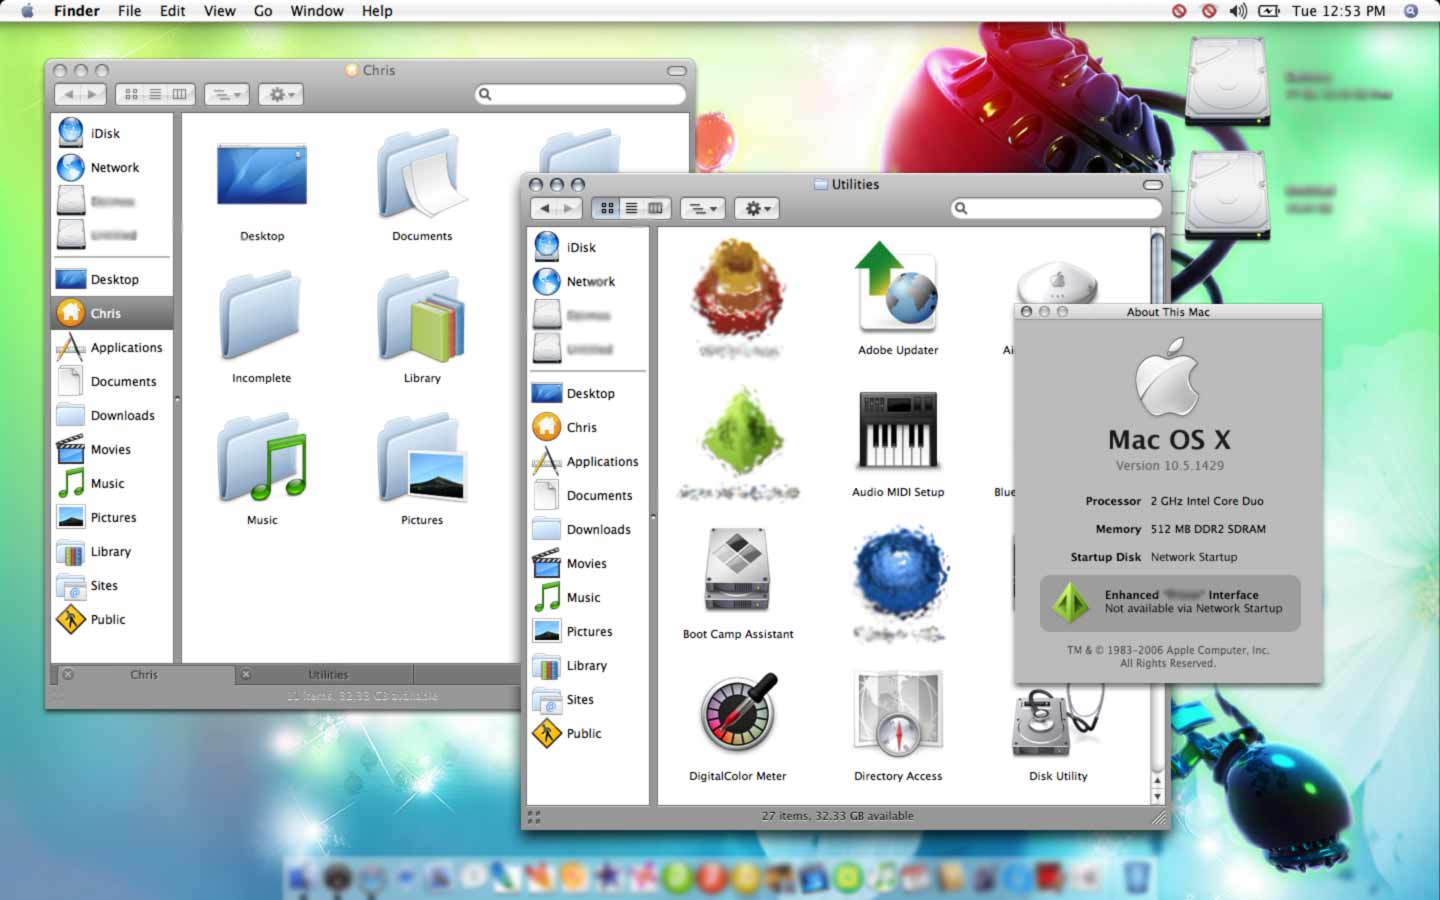The width and height of the screenshot is (1440, 900).
Task: Switch to the Utilities tab at the window bottom
Action: pyautogui.click(x=328, y=675)
